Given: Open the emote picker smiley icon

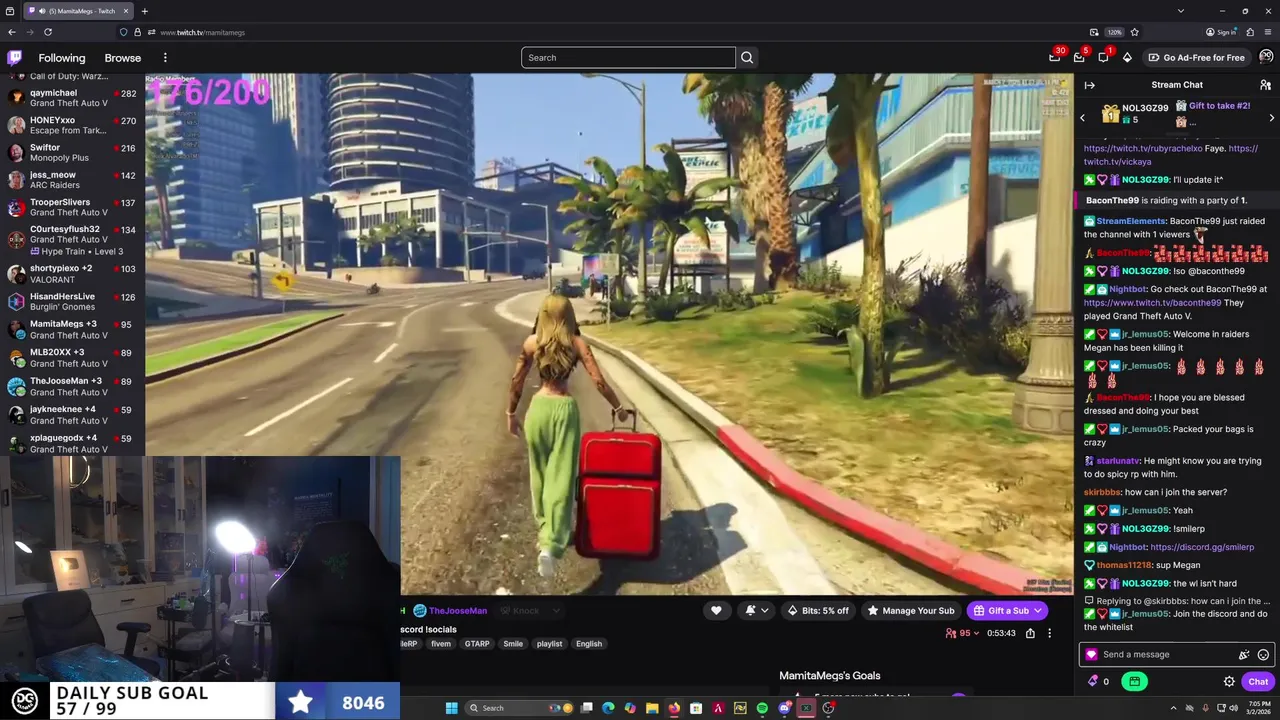Looking at the screenshot, I should point(1263,655).
